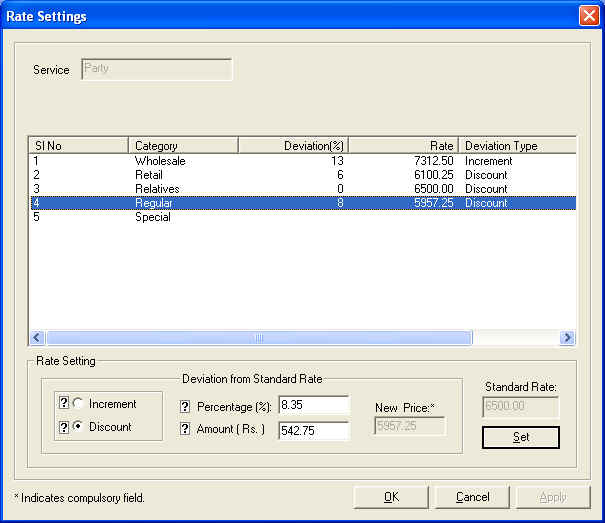
Task: Sort by Deviation Type column header
Action: 517,146
